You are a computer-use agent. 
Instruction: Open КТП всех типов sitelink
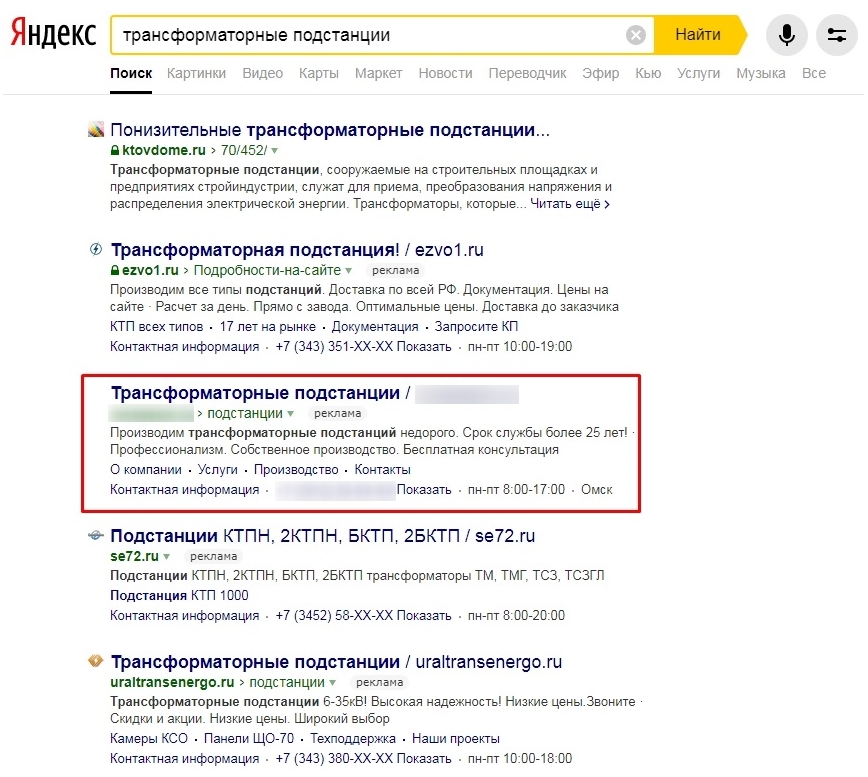157,327
